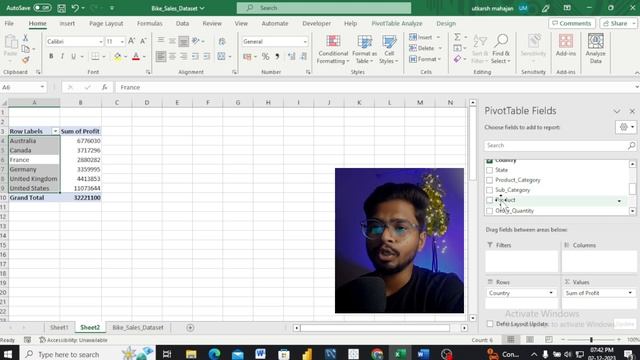Click the Percent Style icon
Screen dimensions: 640x360
click(x=265, y=56)
